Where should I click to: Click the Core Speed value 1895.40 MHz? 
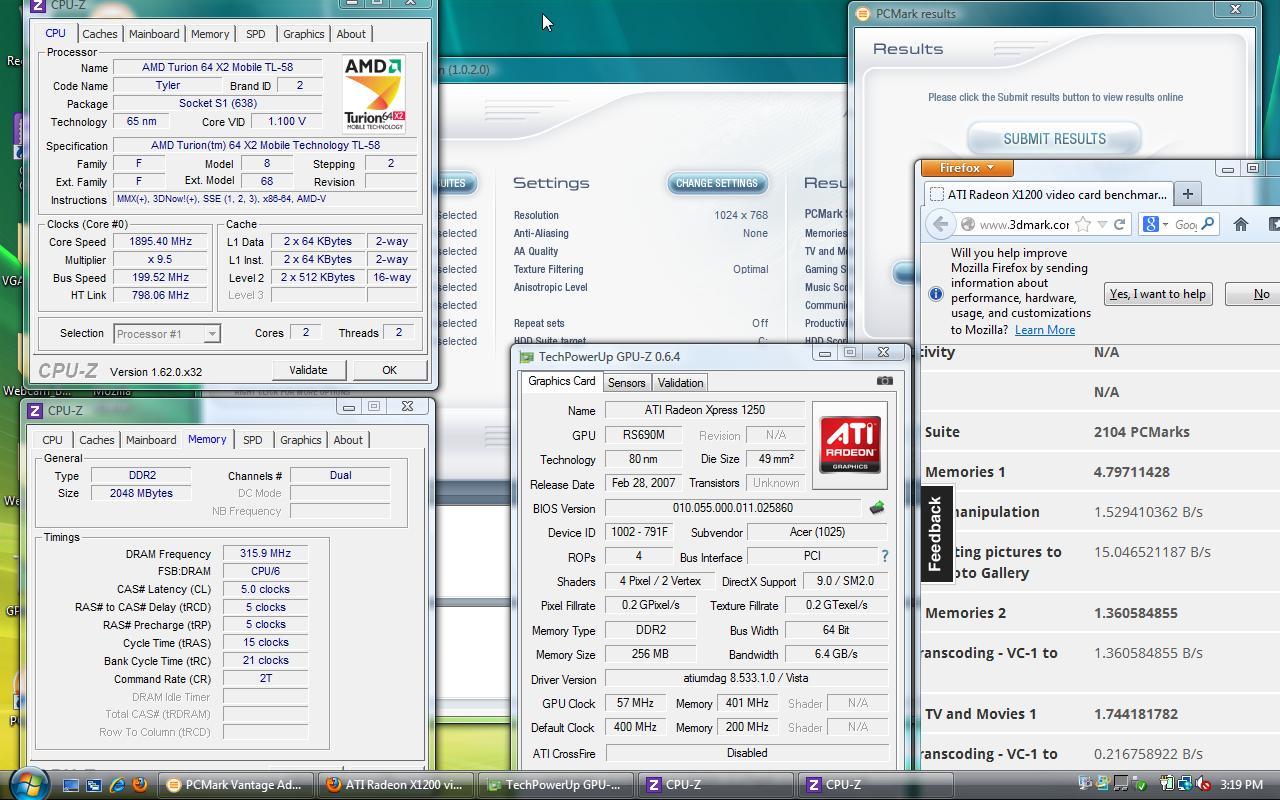point(160,241)
